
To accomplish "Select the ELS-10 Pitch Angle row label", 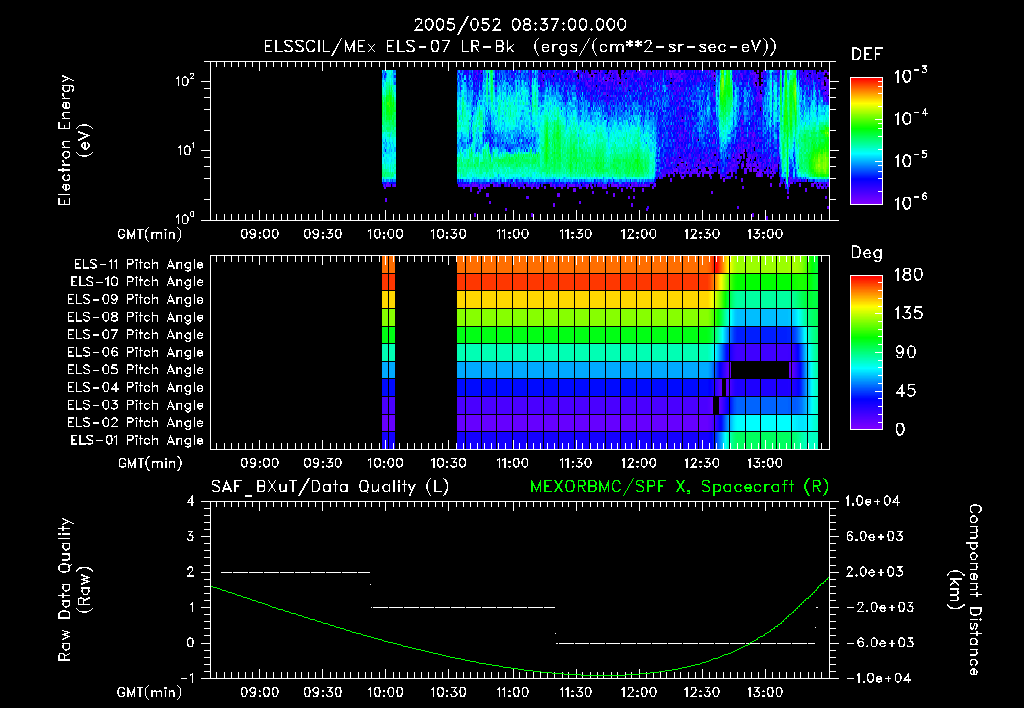I will point(137,282).
